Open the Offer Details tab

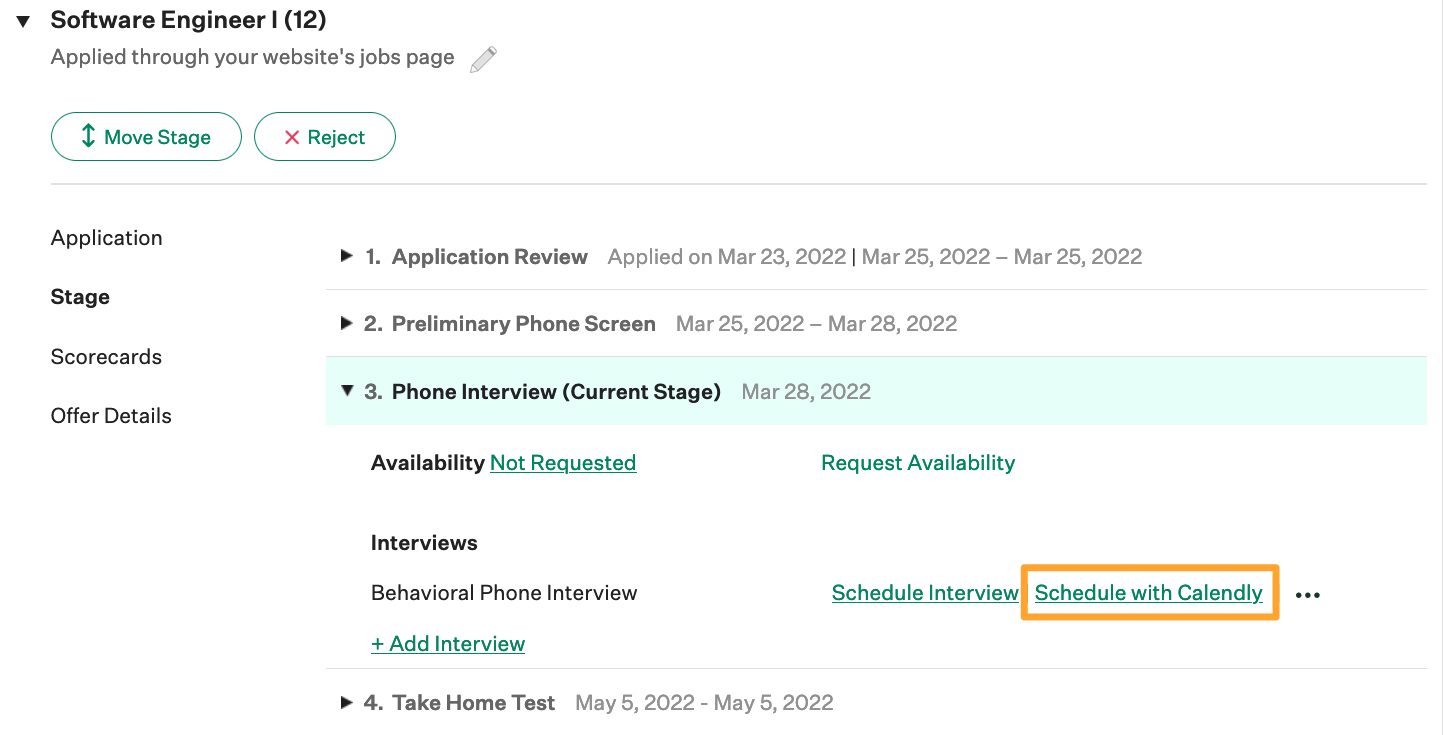[111, 416]
